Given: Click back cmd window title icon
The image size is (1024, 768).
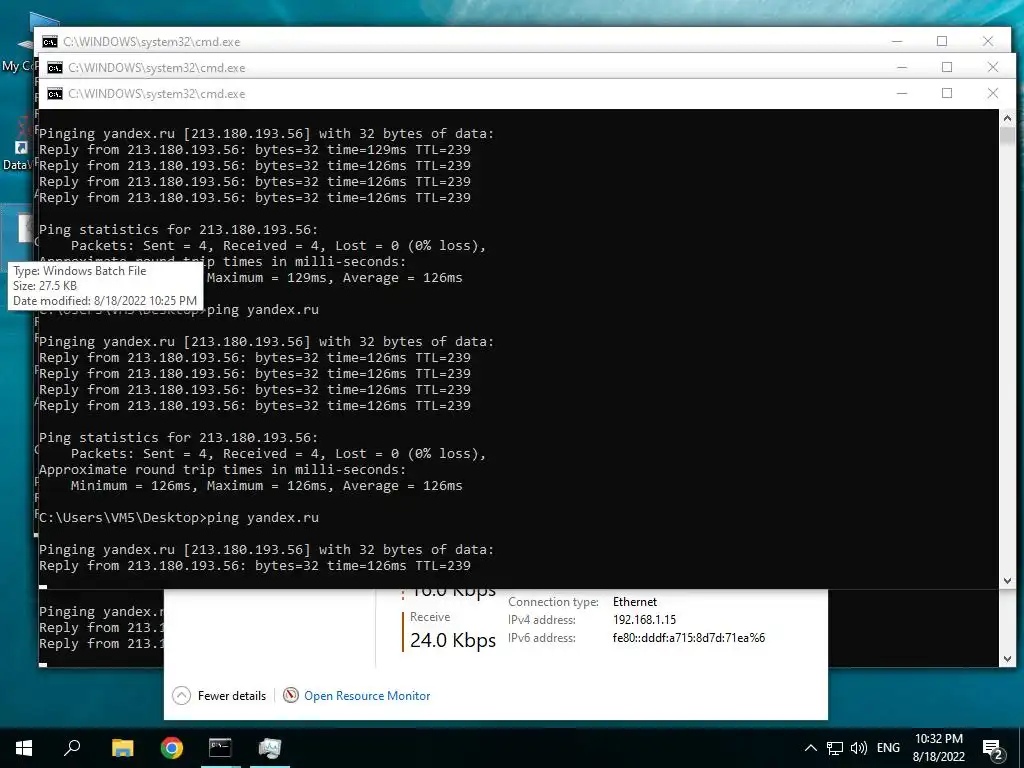Looking at the screenshot, I should click(50, 41).
